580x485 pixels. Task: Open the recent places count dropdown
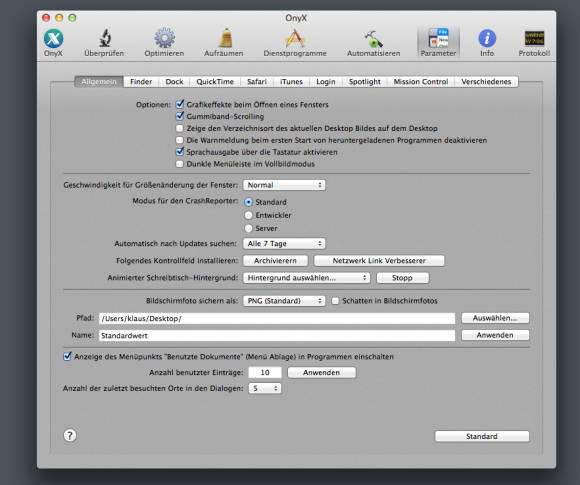(x=265, y=388)
